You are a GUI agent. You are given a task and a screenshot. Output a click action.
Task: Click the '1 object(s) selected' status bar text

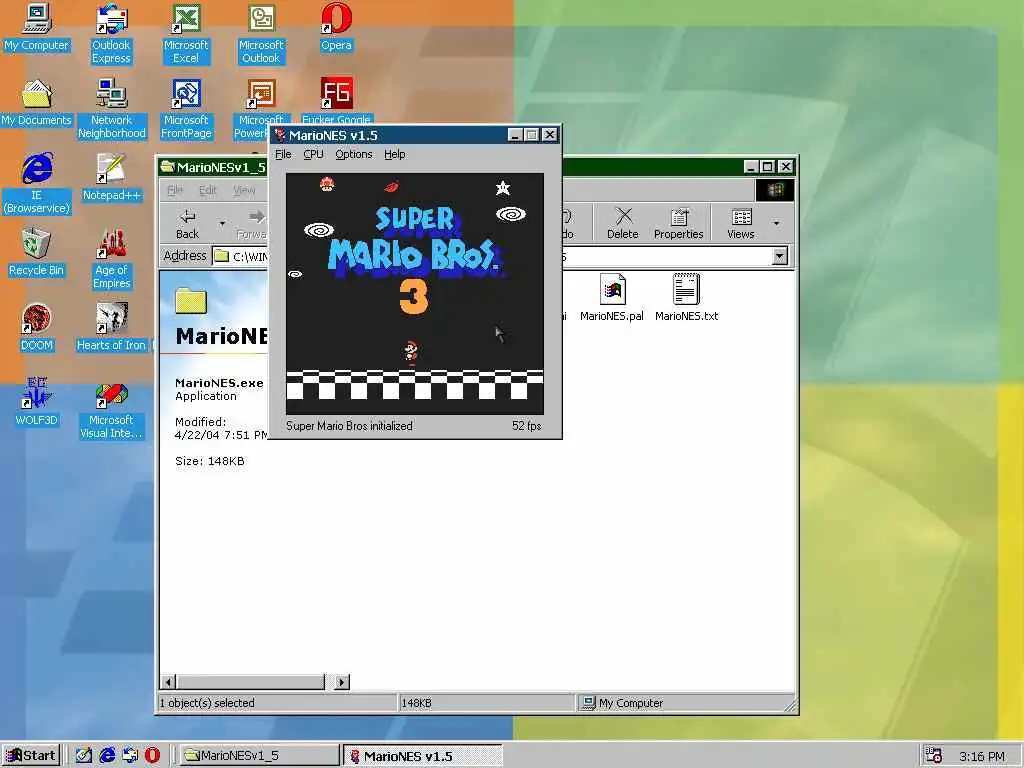point(207,703)
